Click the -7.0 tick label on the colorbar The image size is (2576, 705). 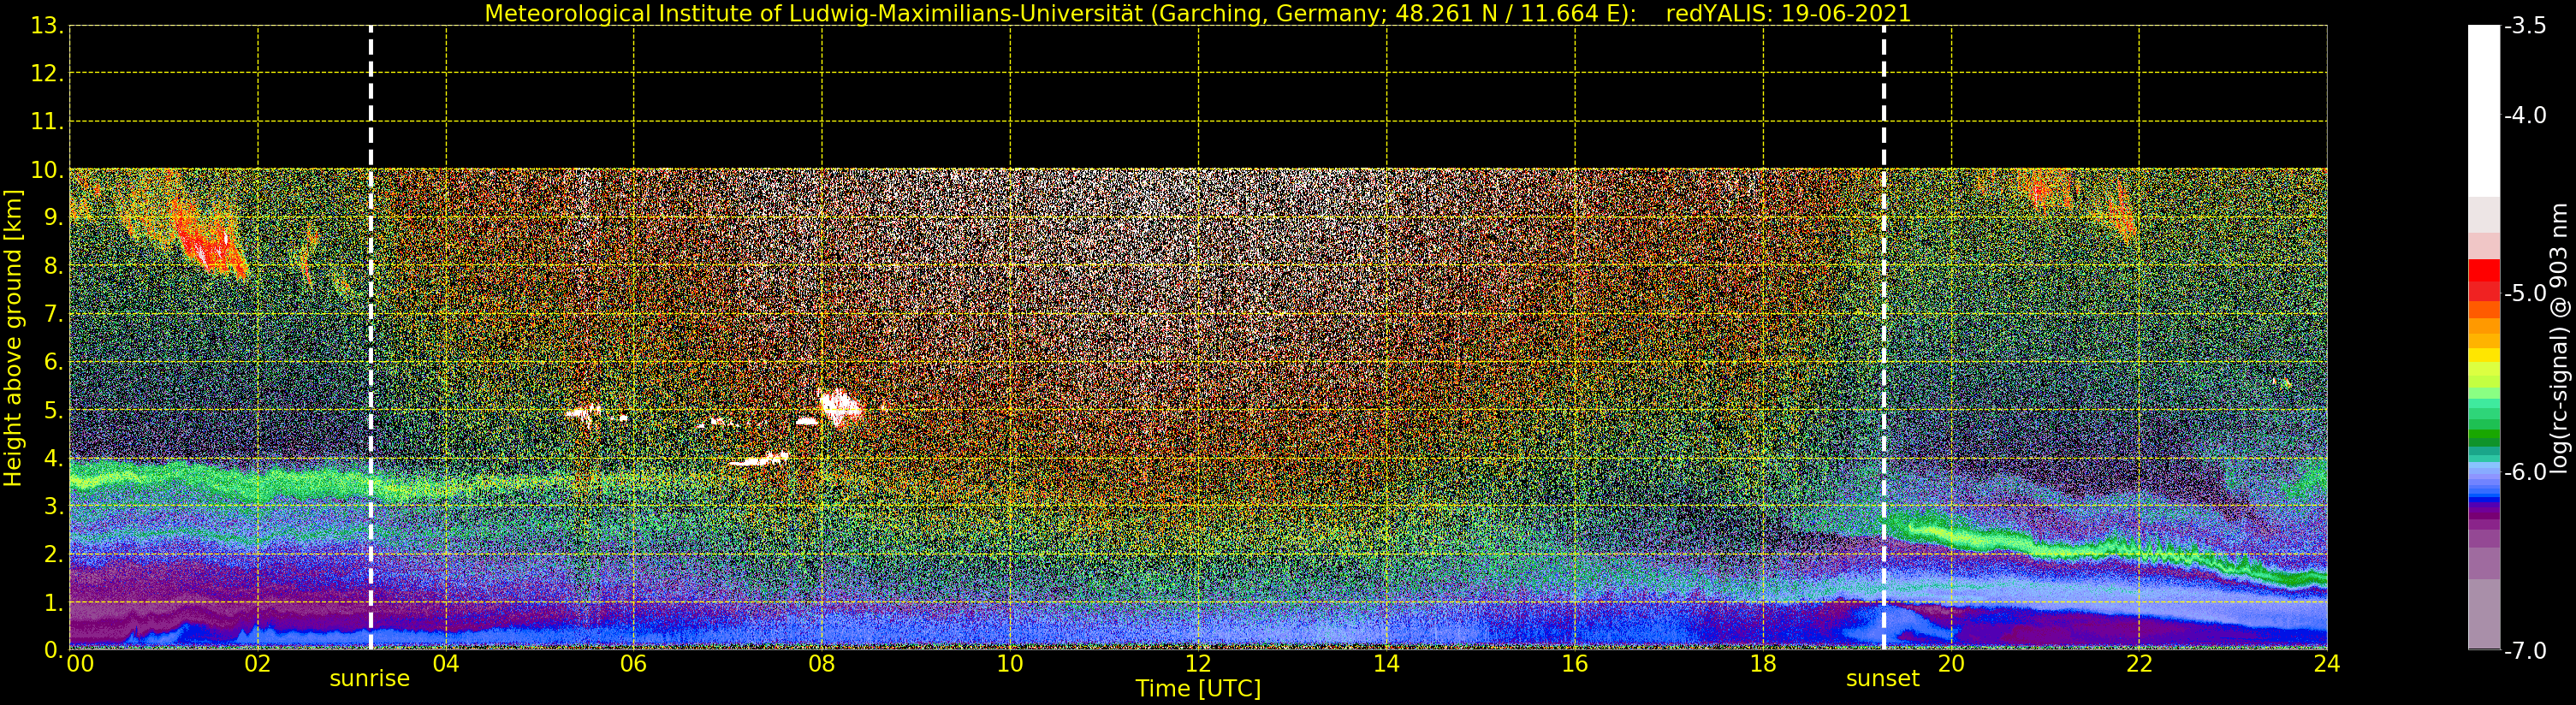2525,651
